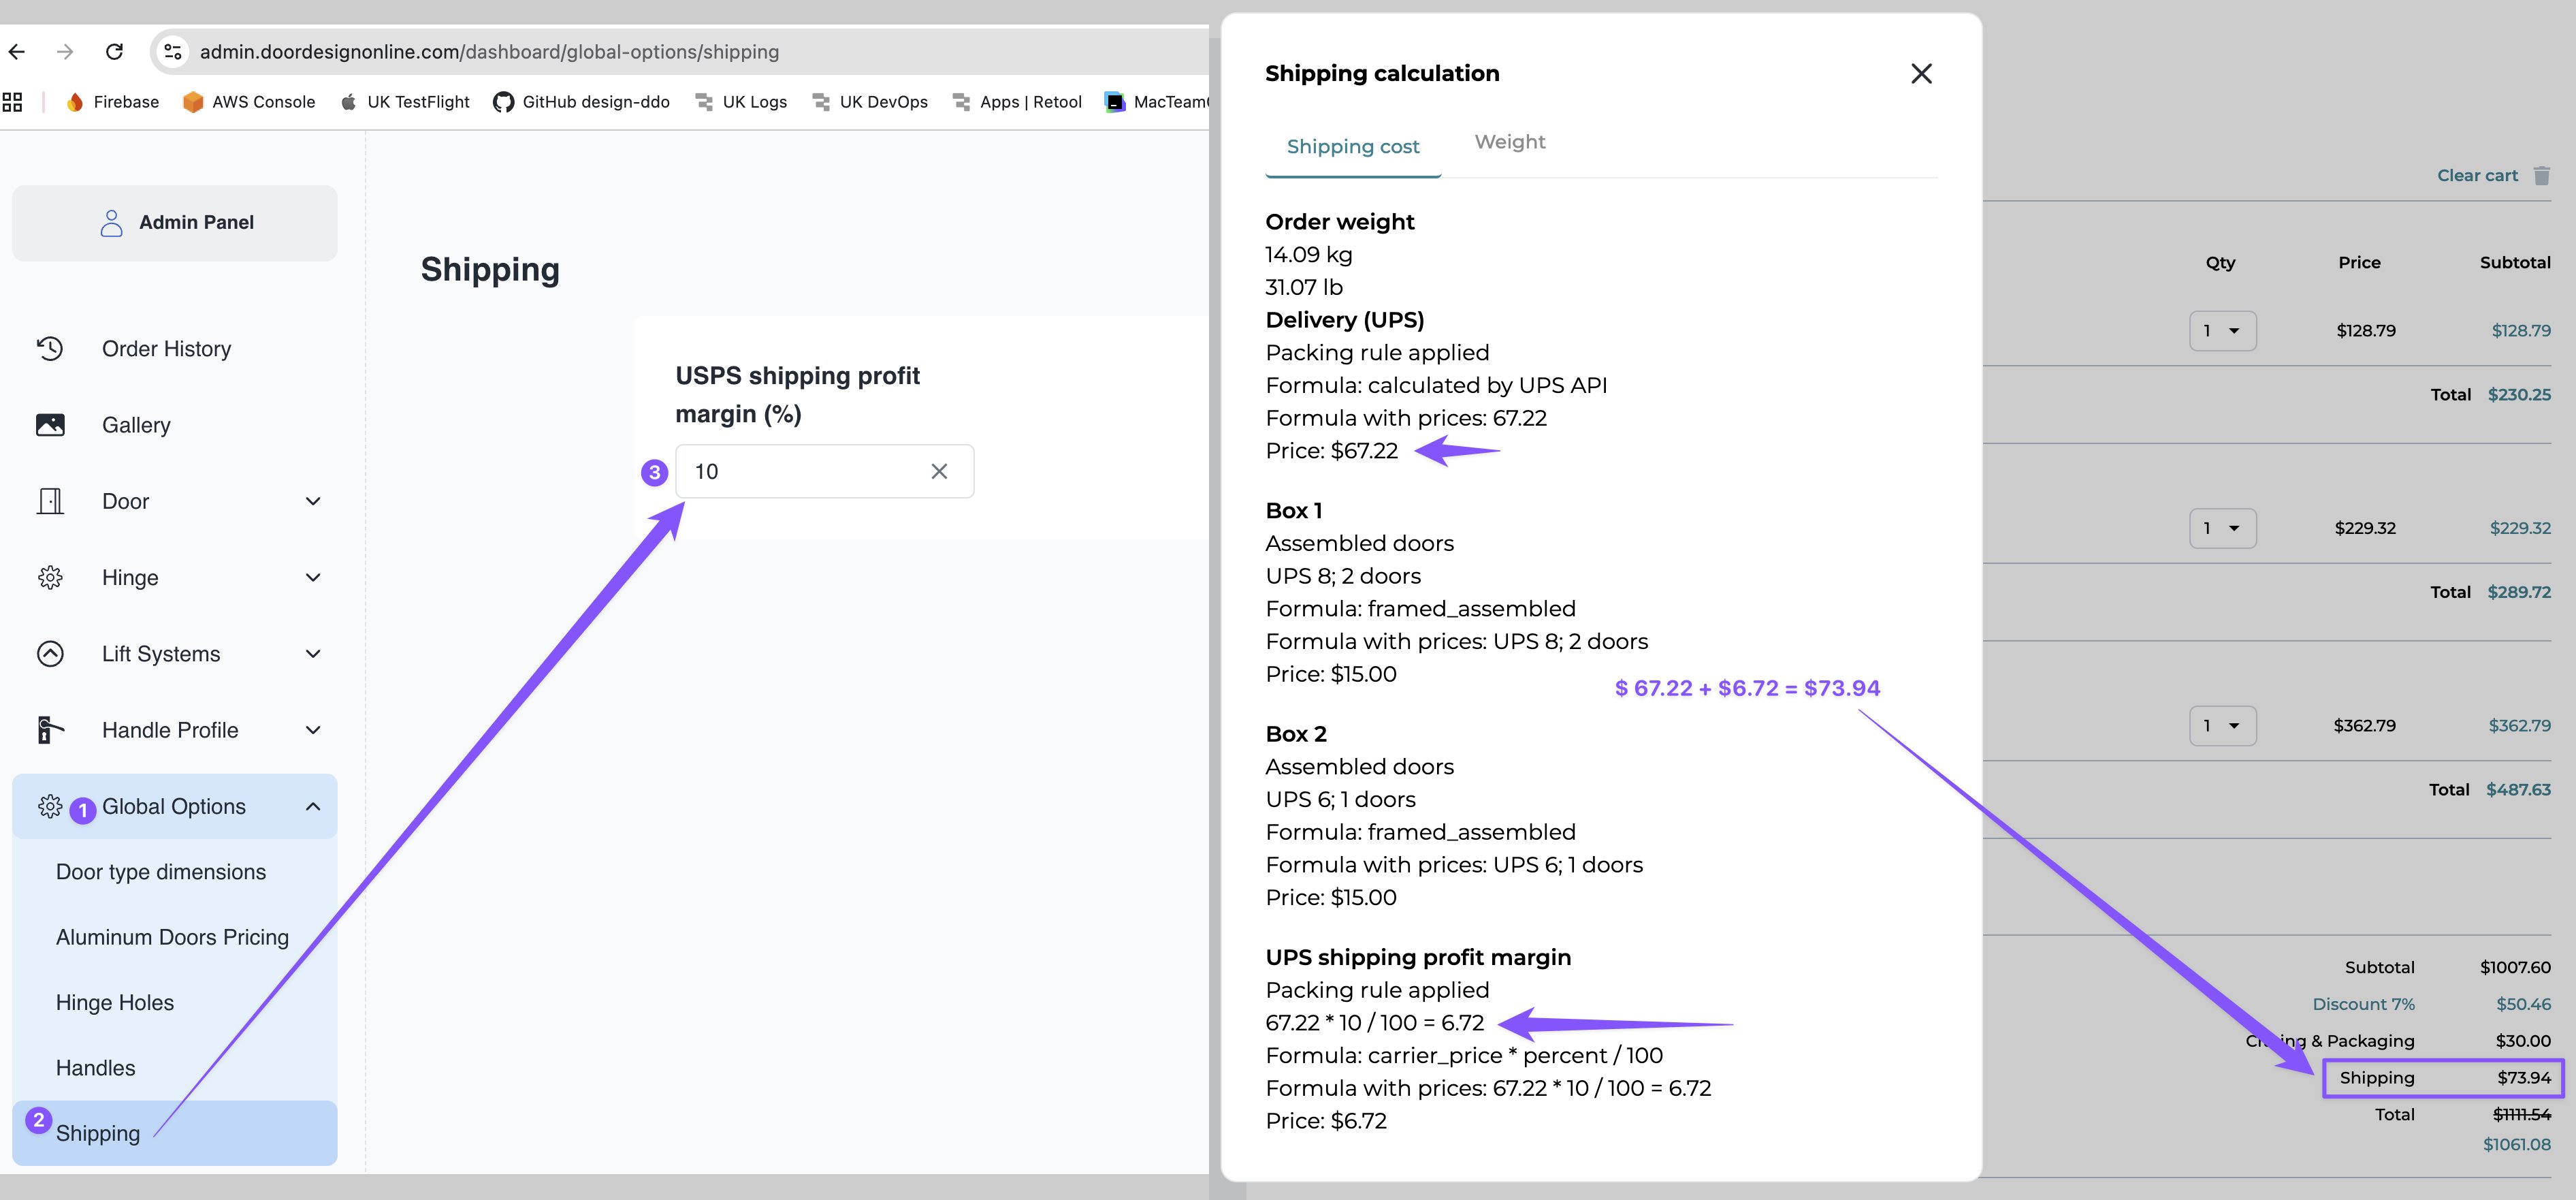This screenshot has height=1200, width=2576.
Task: Click the Lift Systems arrow-circle icon
Action: click(50, 654)
